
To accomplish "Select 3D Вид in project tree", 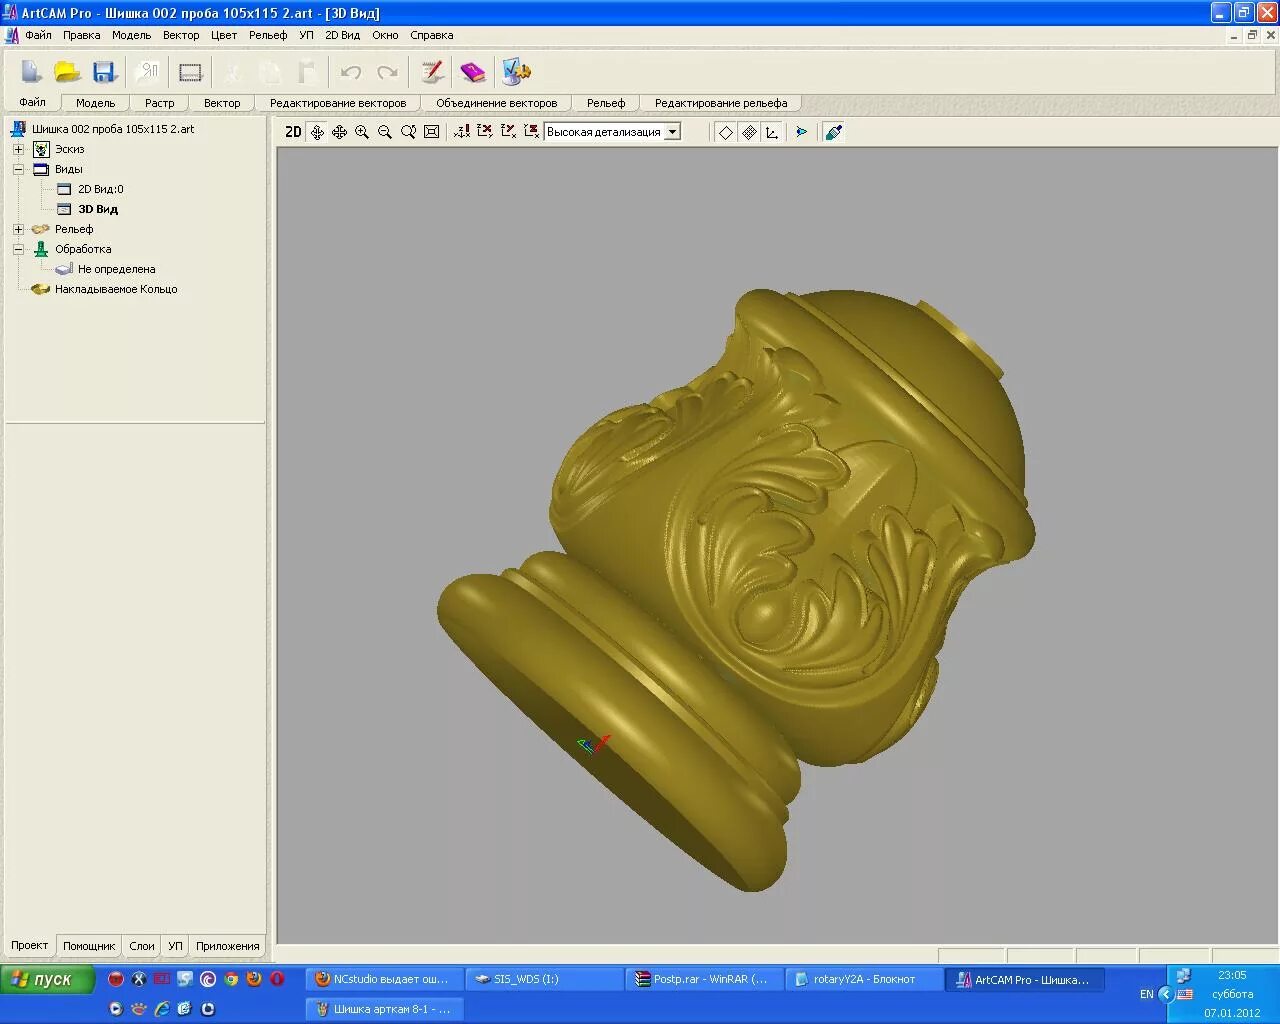I will point(98,209).
